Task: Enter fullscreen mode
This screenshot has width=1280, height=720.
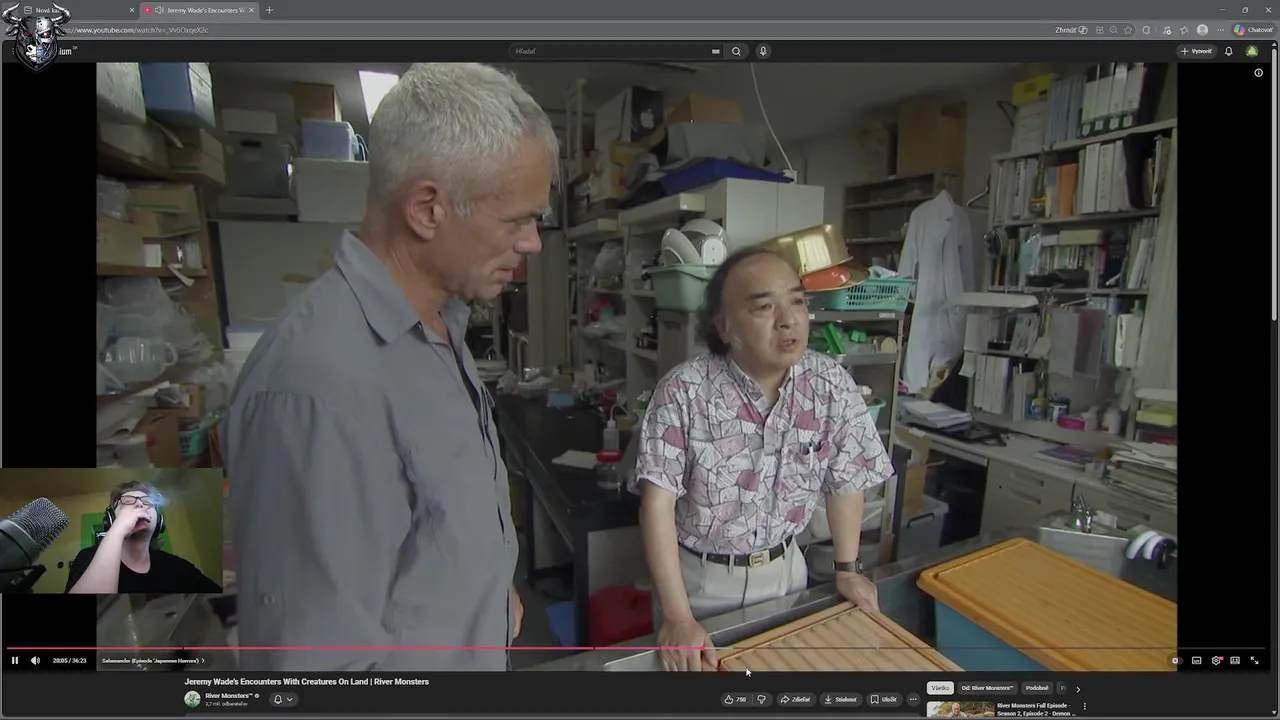Action: click(x=1255, y=660)
